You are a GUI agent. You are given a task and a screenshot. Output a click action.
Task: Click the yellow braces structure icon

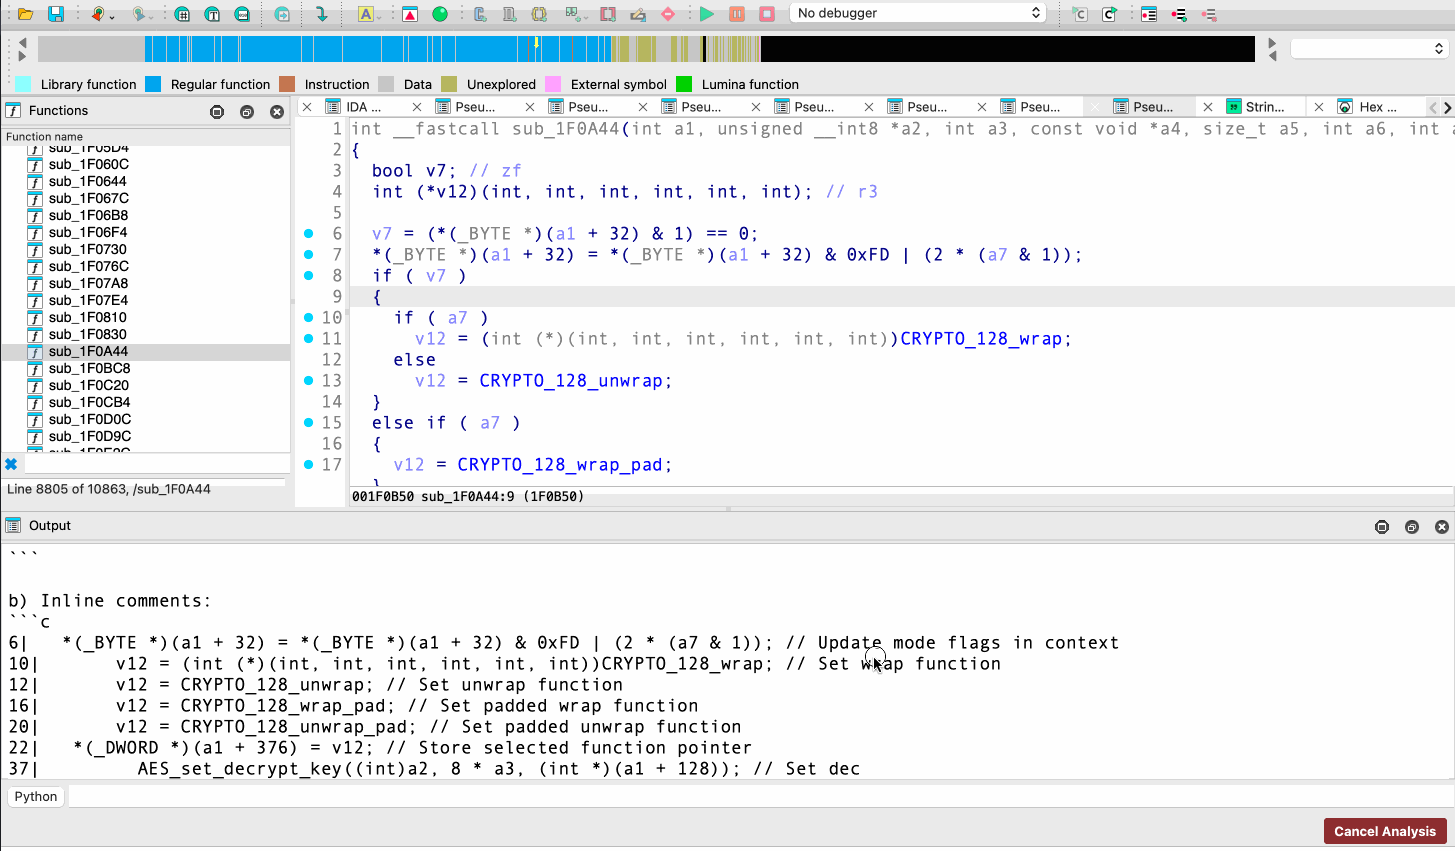(539, 14)
